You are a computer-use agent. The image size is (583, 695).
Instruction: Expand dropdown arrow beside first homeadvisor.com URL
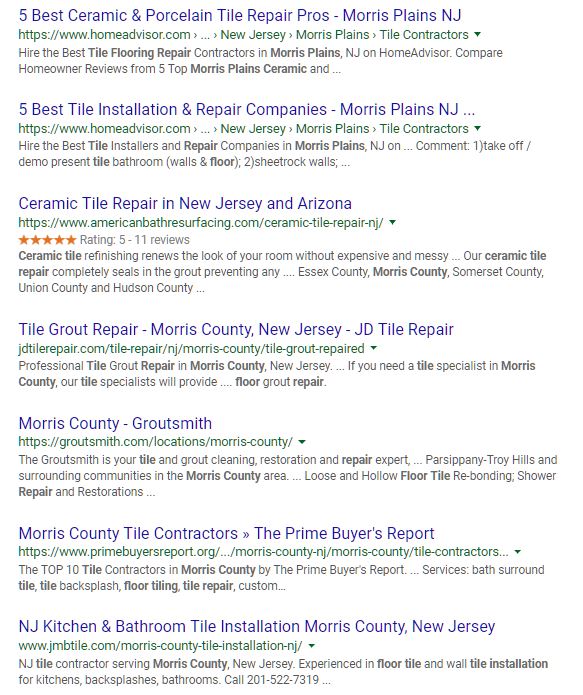(x=477, y=34)
